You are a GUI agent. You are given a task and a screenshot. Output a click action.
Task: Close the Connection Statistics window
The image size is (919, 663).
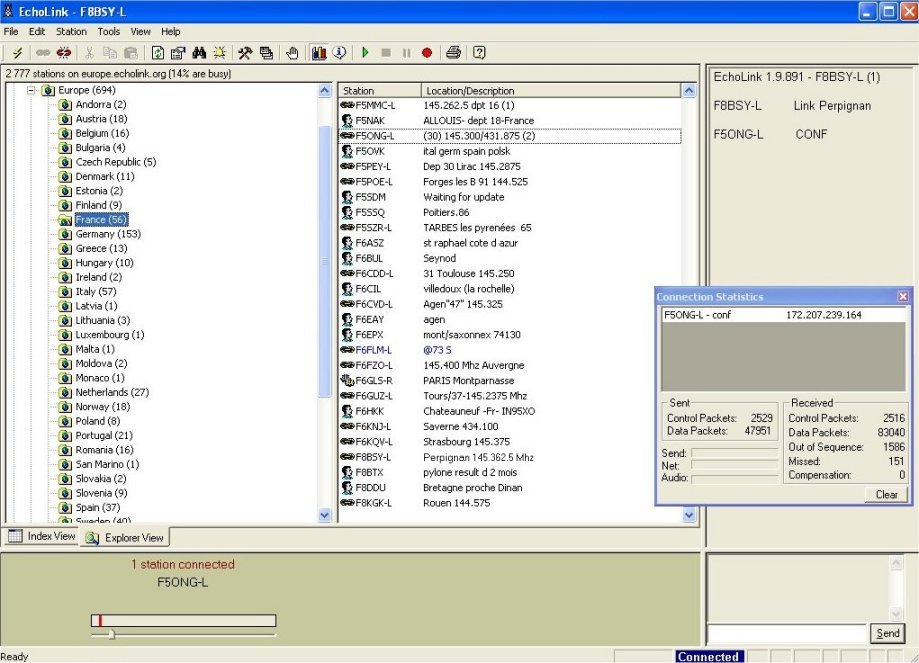903,297
